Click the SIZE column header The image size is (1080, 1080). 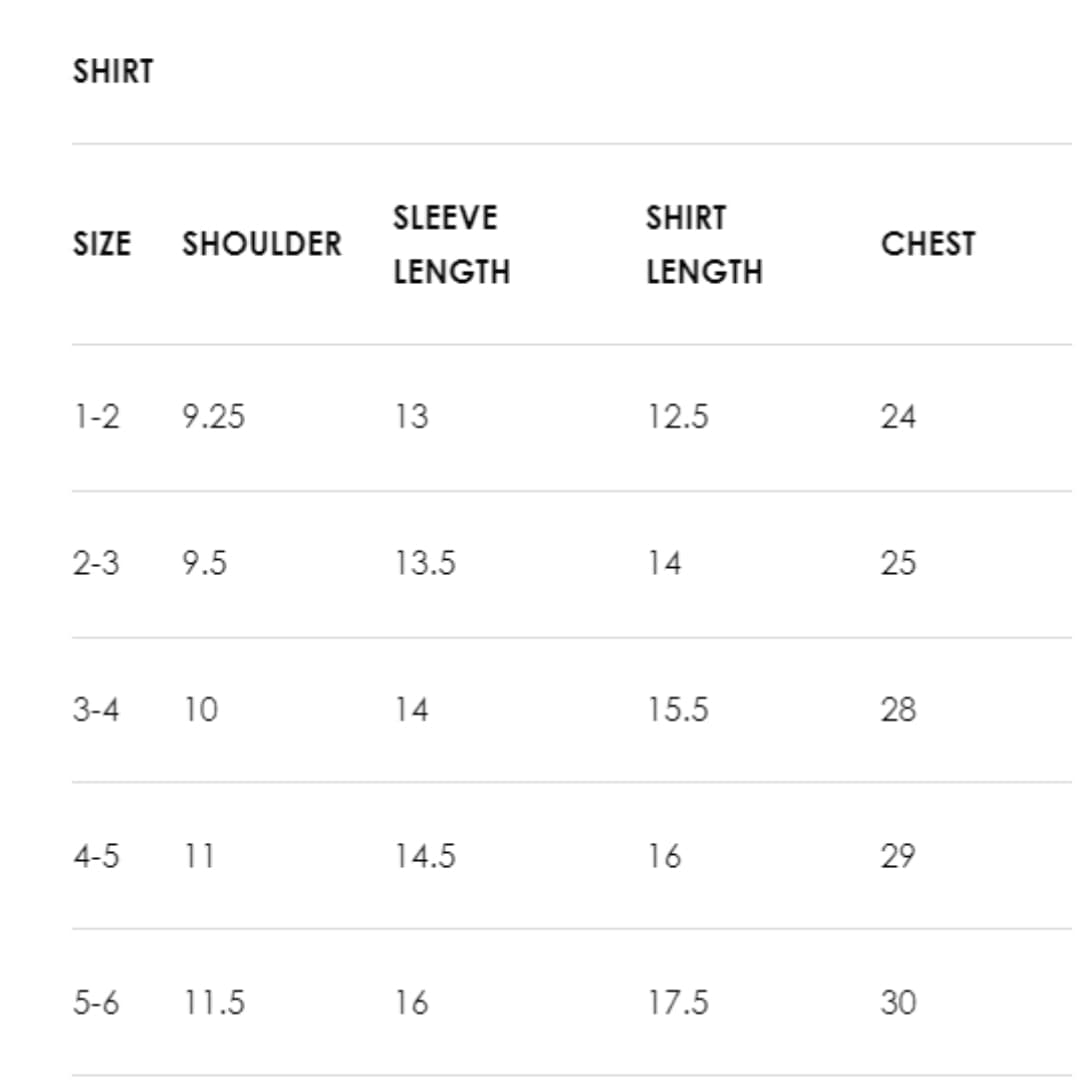tap(102, 244)
